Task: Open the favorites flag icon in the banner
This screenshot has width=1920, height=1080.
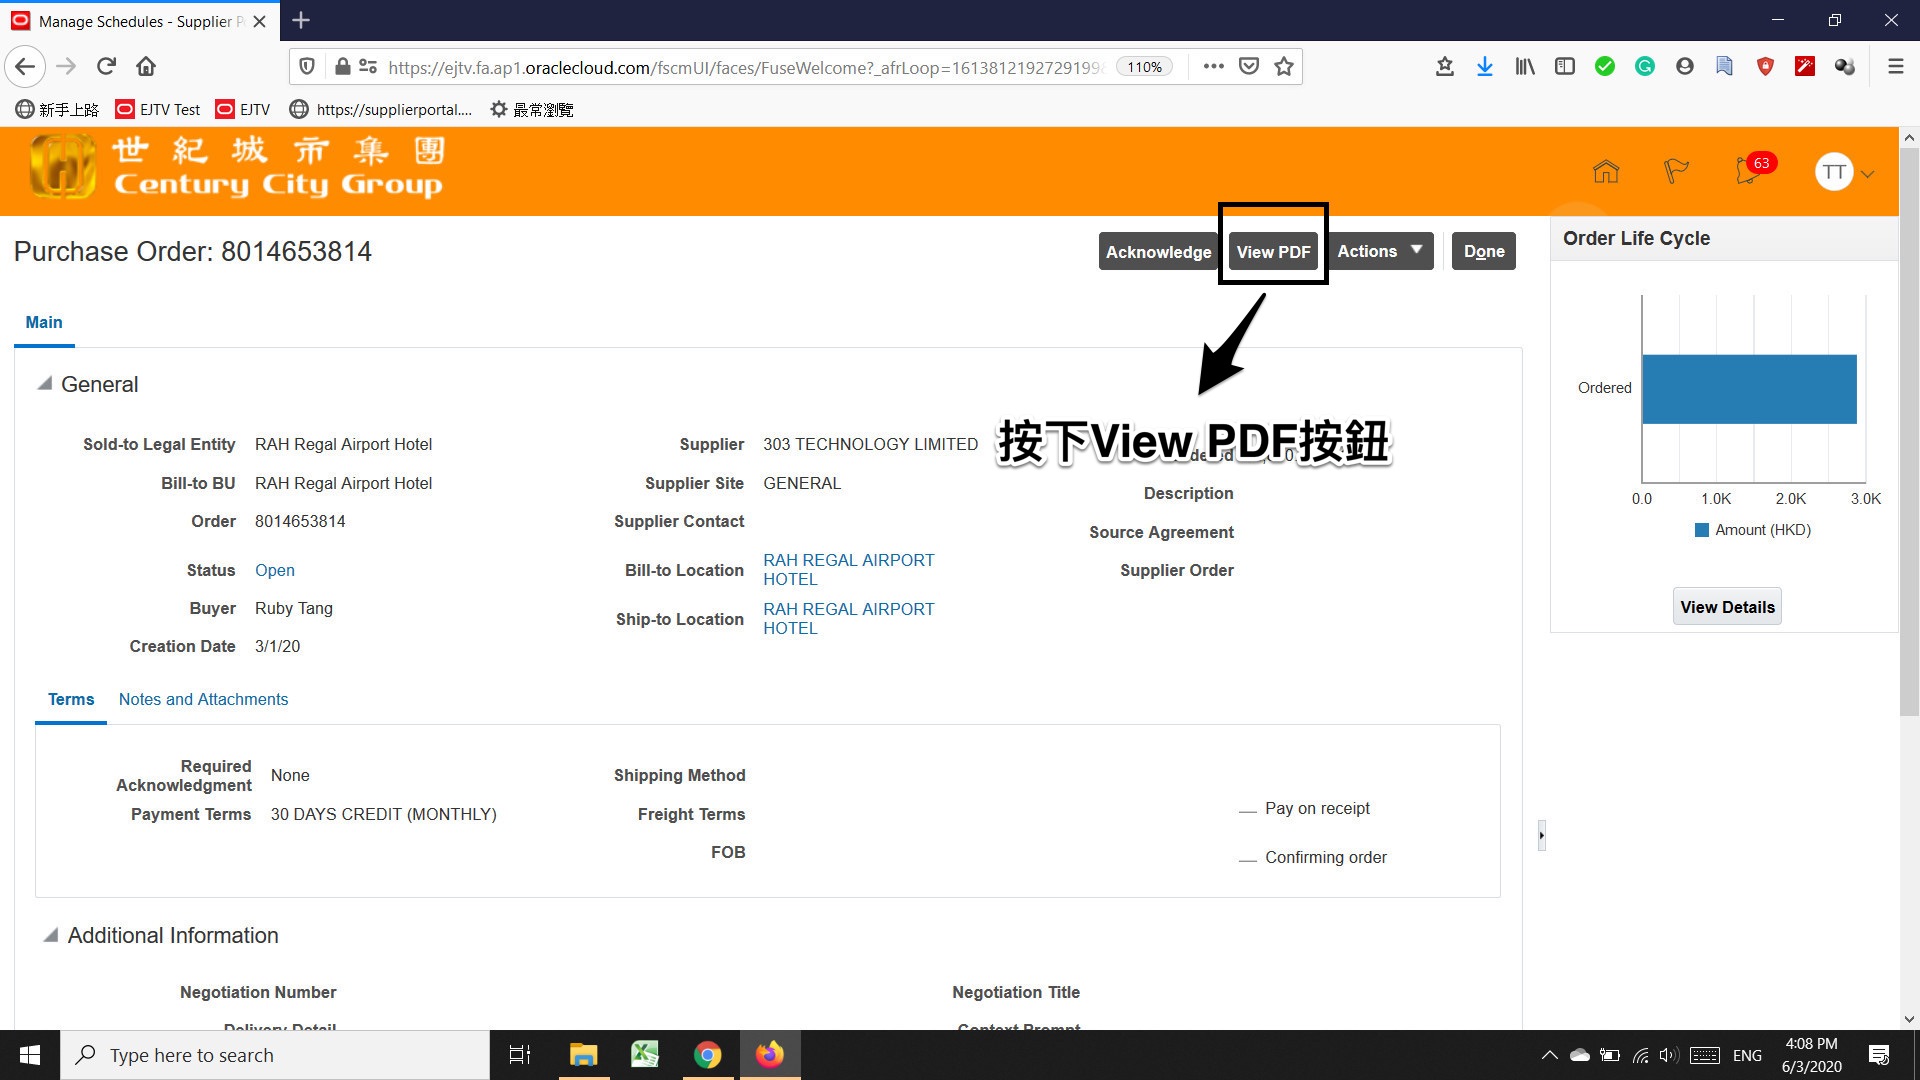Action: 1676,171
